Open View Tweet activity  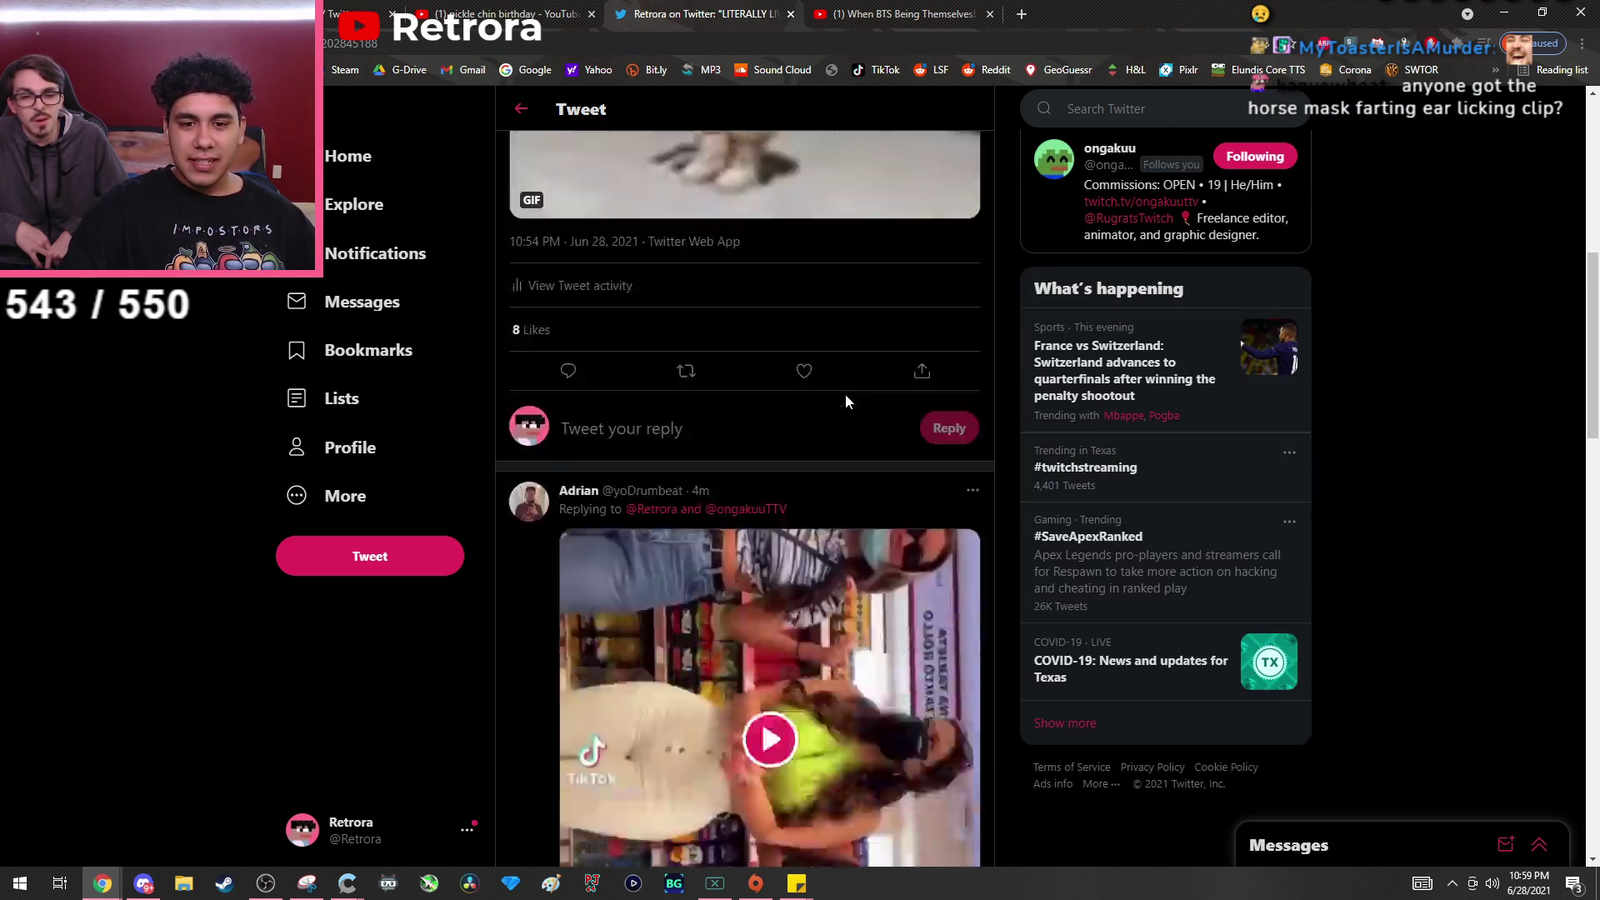[572, 285]
